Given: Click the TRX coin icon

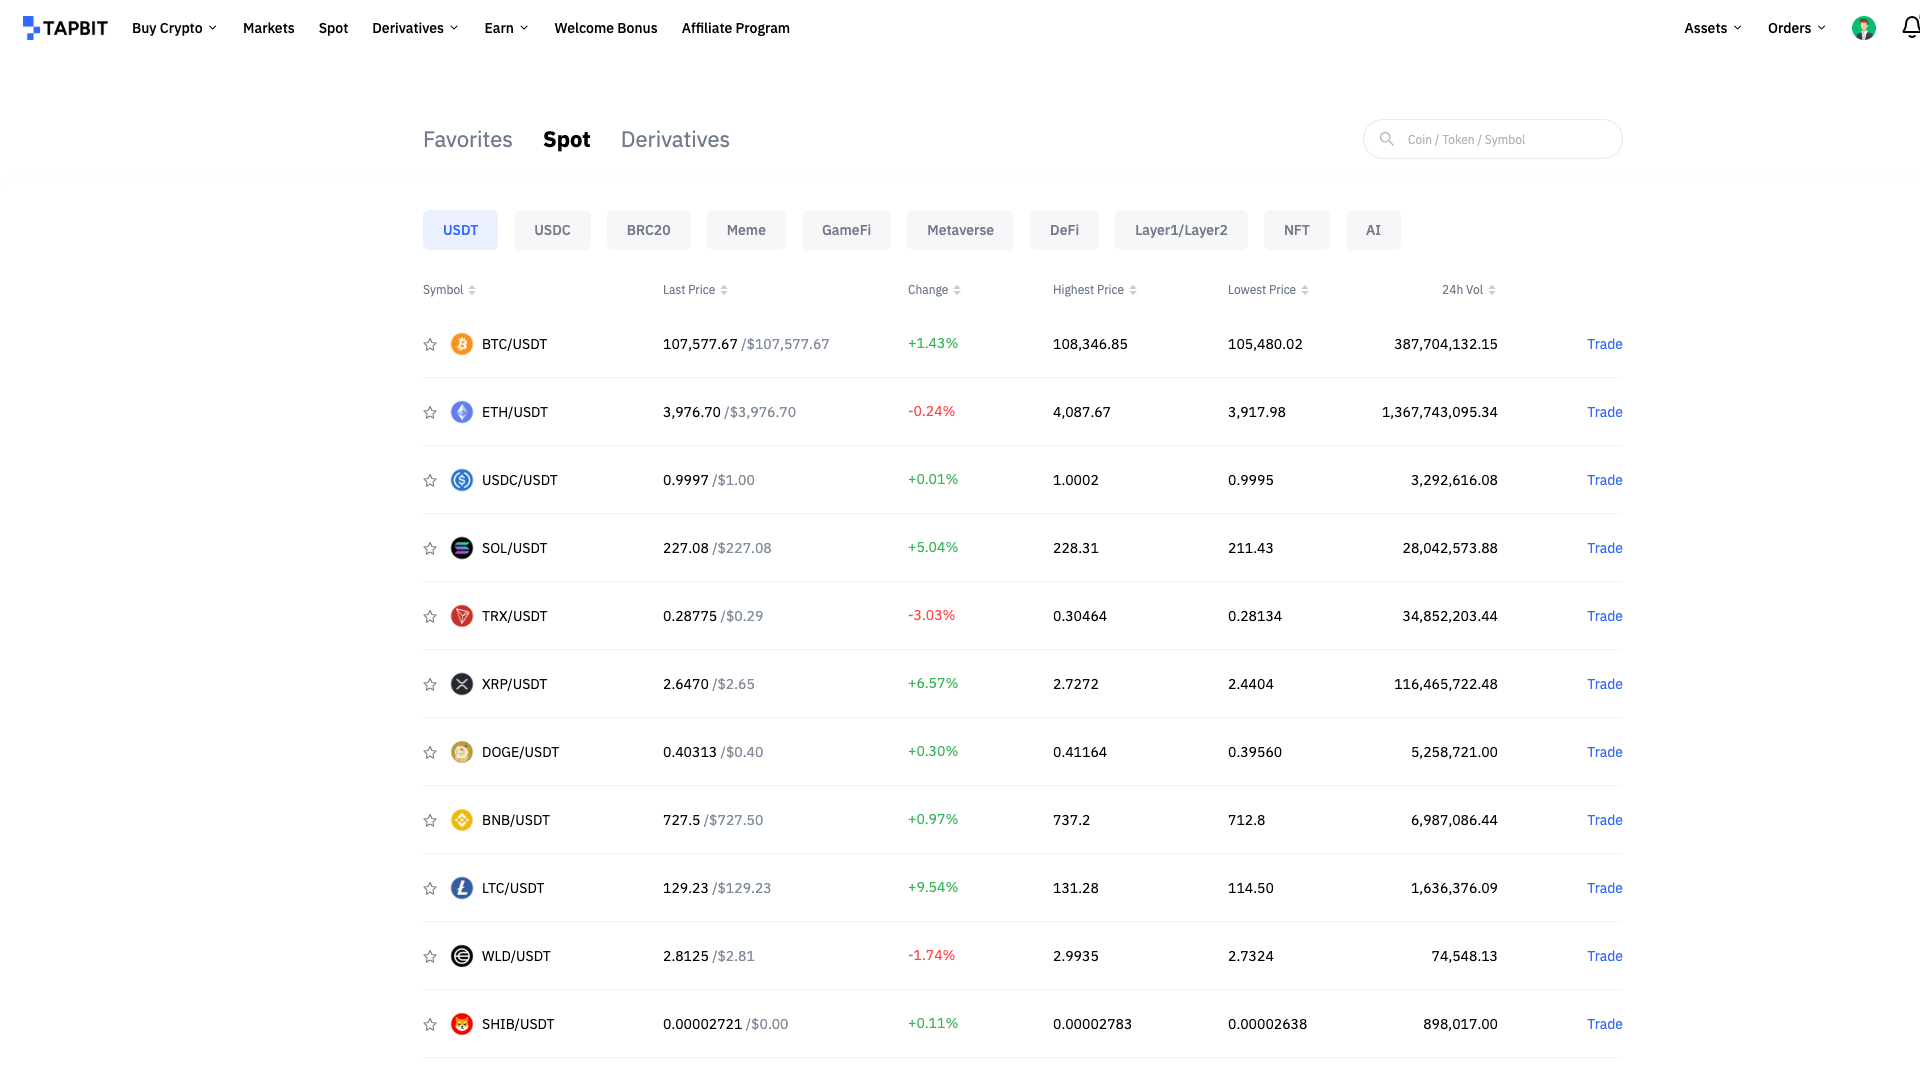Looking at the screenshot, I should pos(461,616).
